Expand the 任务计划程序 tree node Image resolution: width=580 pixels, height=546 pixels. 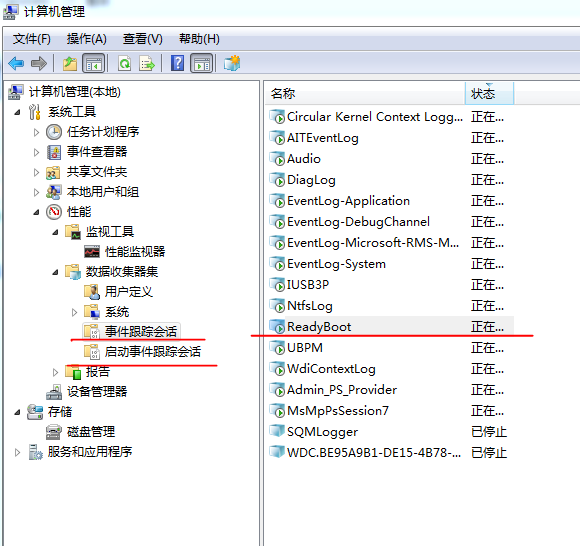[x=36, y=132]
